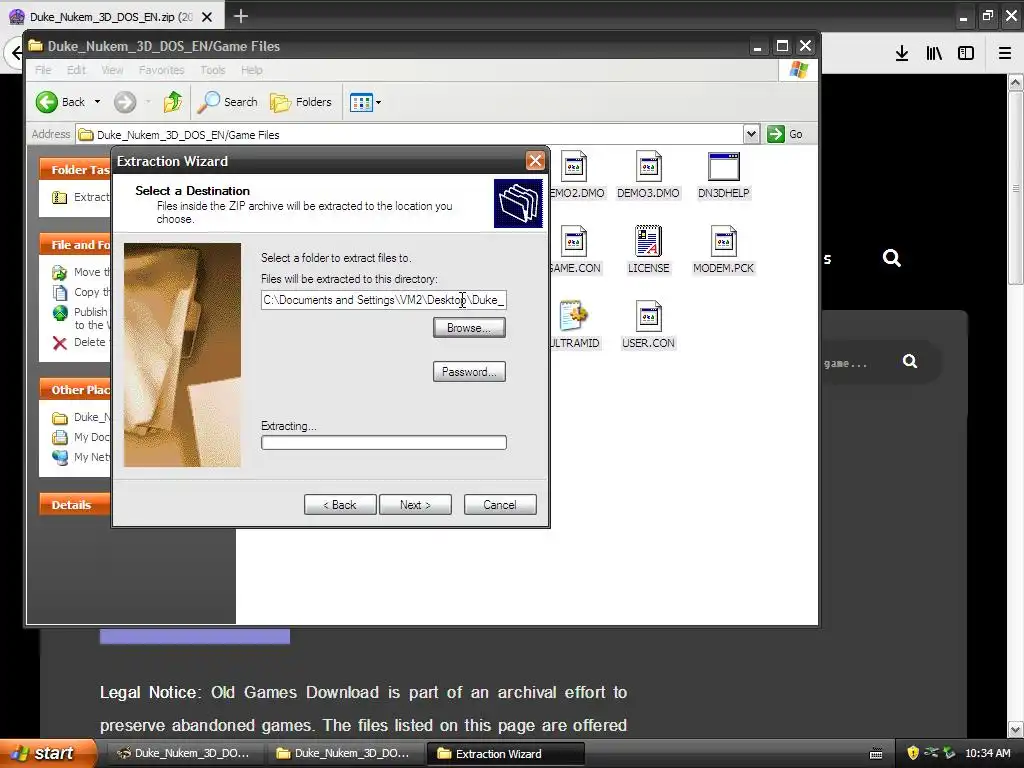Switch to Duke_Nukem_3D_DO folder taskbar button
The width and height of the screenshot is (1024, 768).
click(x=345, y=754)
